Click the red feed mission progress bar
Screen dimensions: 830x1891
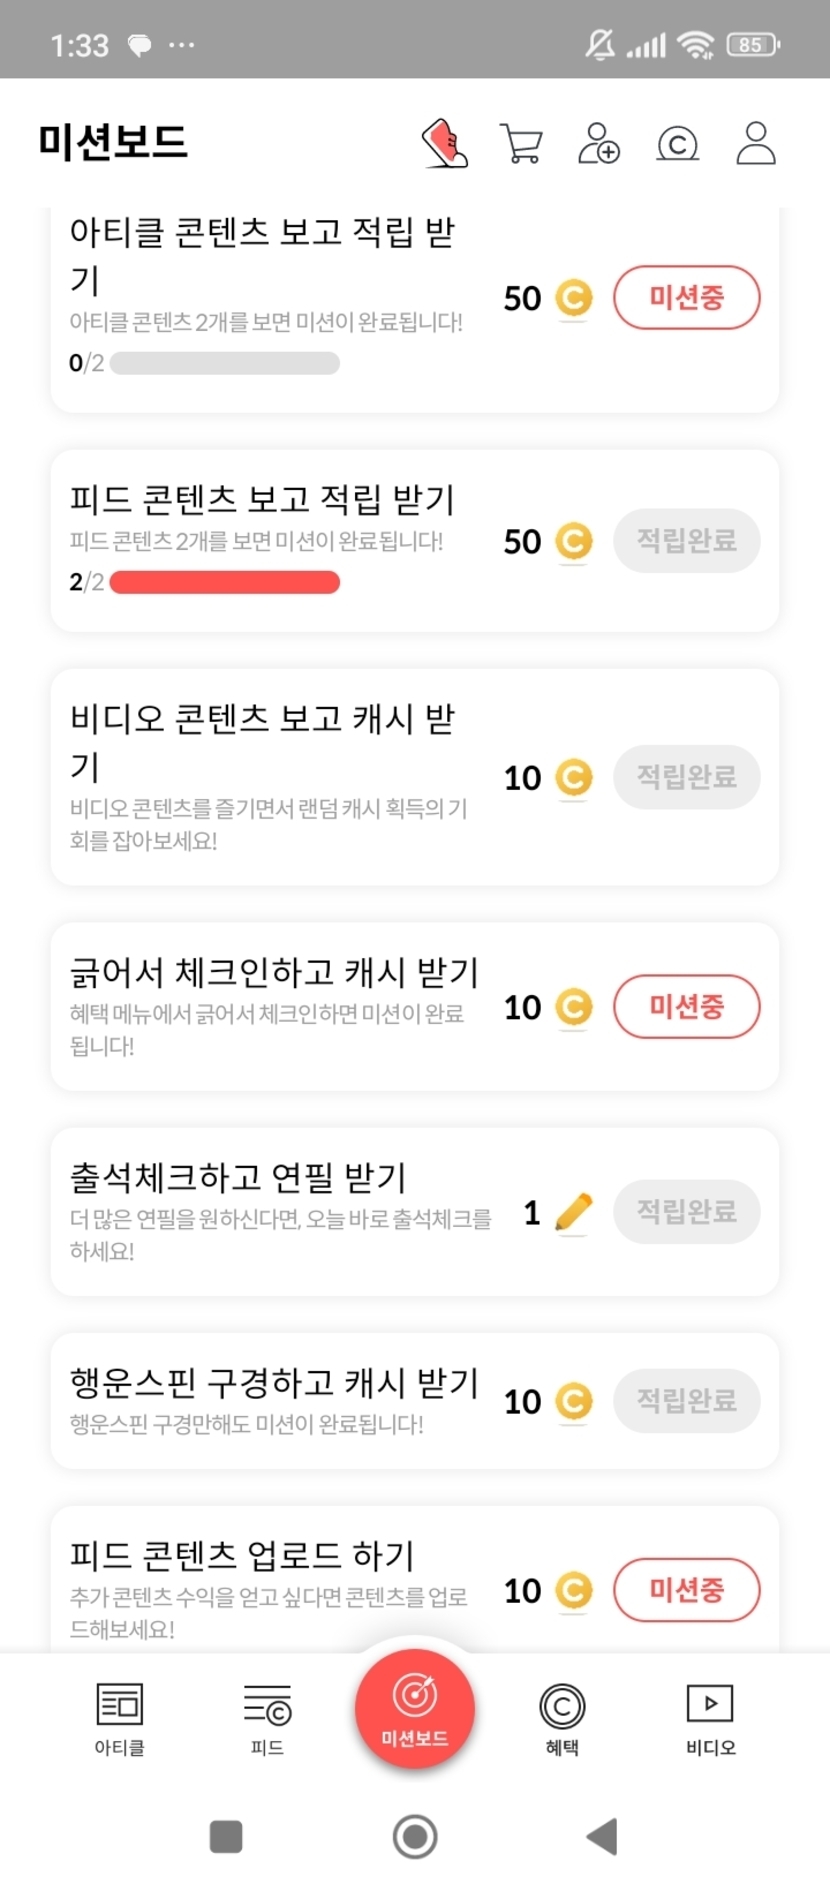click(225, 582)
